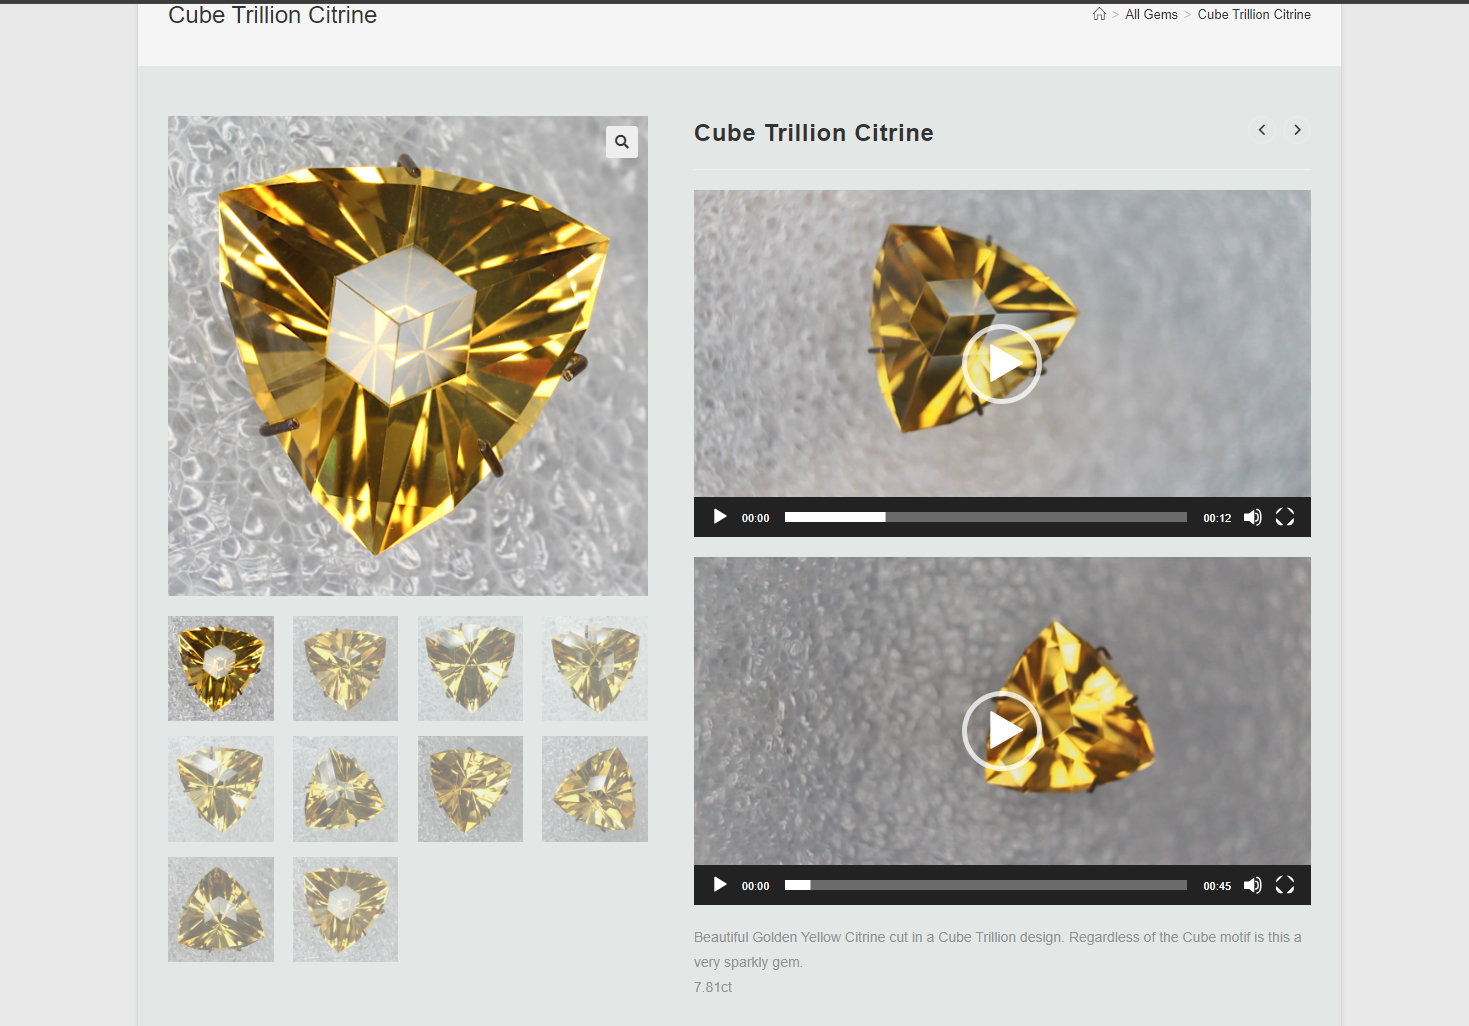Seek on the second video progress bar
This screenshot has height=1026, width=1469.
coord(985,885)
